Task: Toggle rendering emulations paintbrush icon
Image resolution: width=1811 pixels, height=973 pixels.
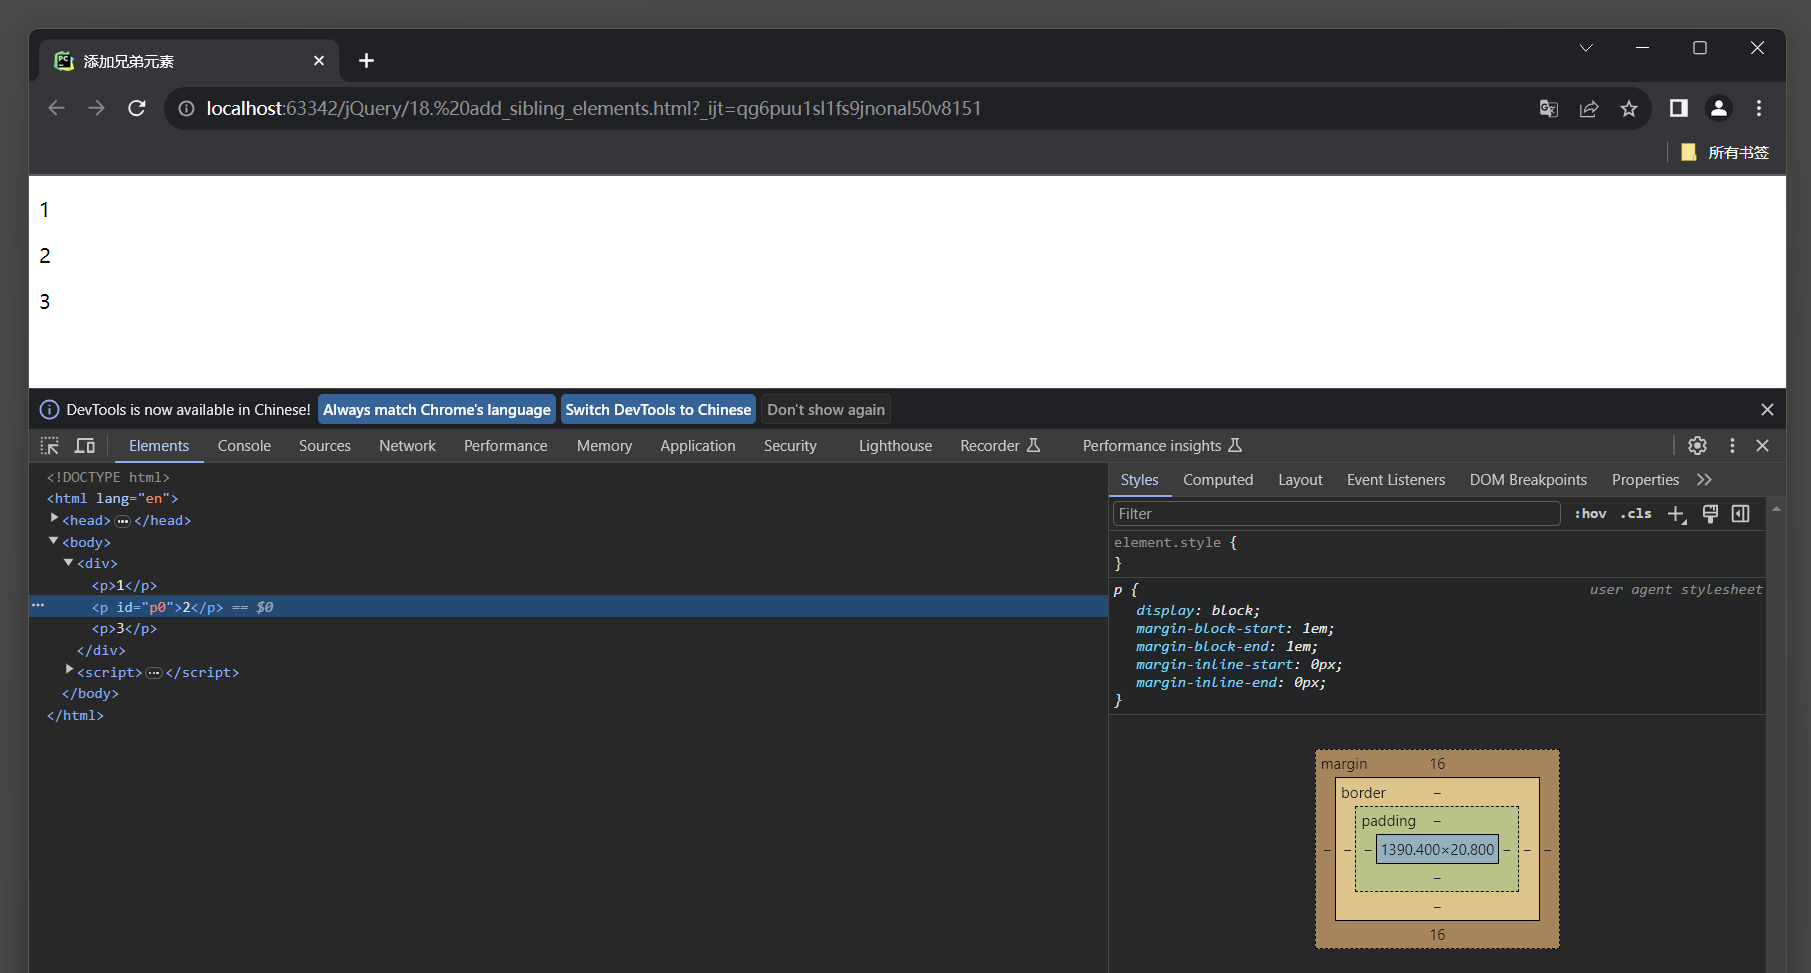Action: click(1710, 514)
